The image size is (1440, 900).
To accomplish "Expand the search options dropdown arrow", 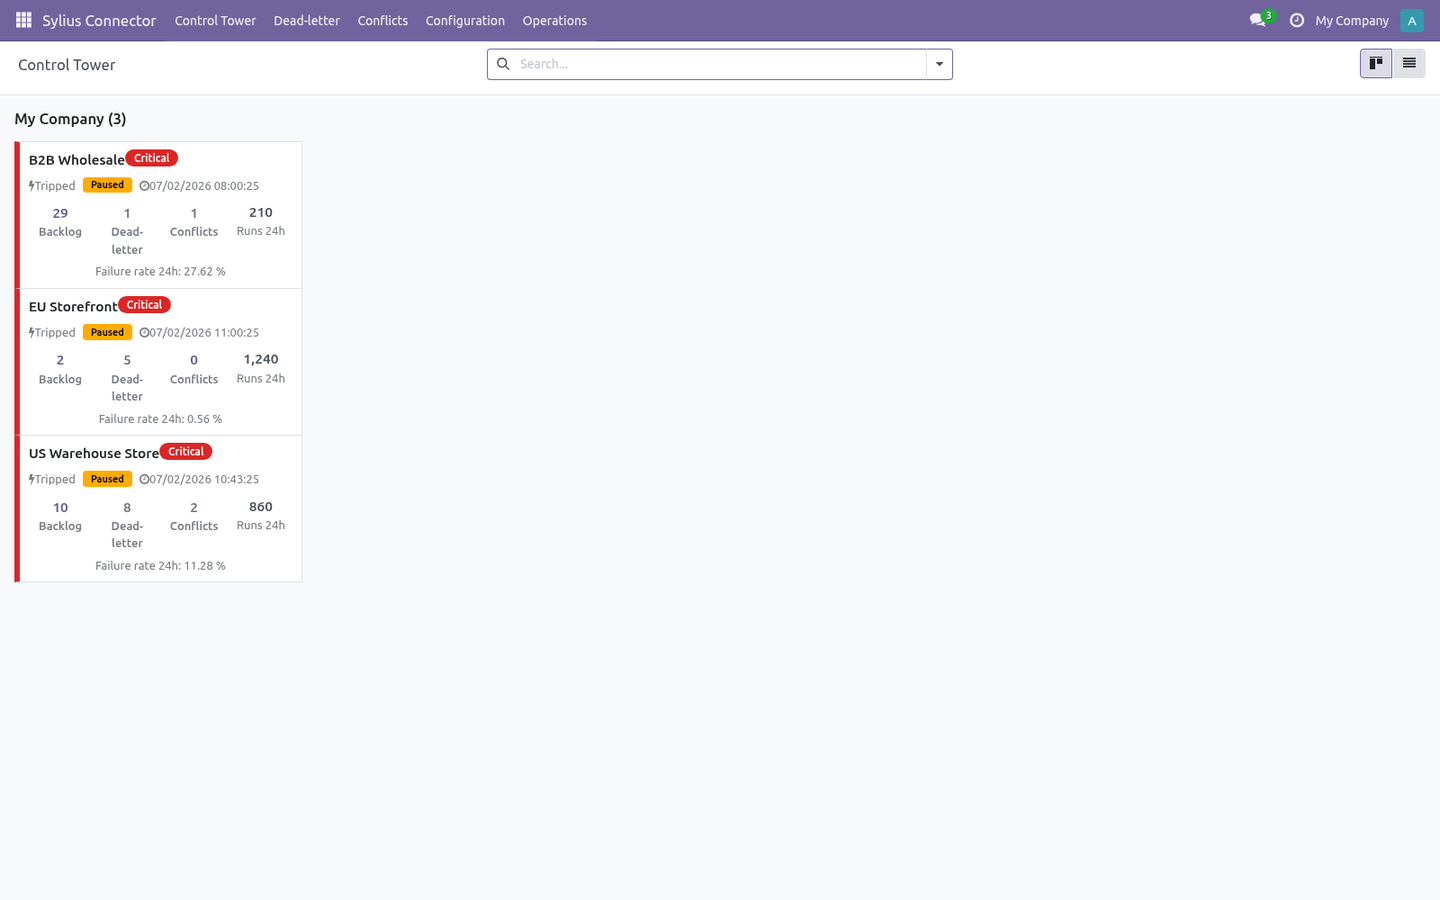I will point(939,64).
